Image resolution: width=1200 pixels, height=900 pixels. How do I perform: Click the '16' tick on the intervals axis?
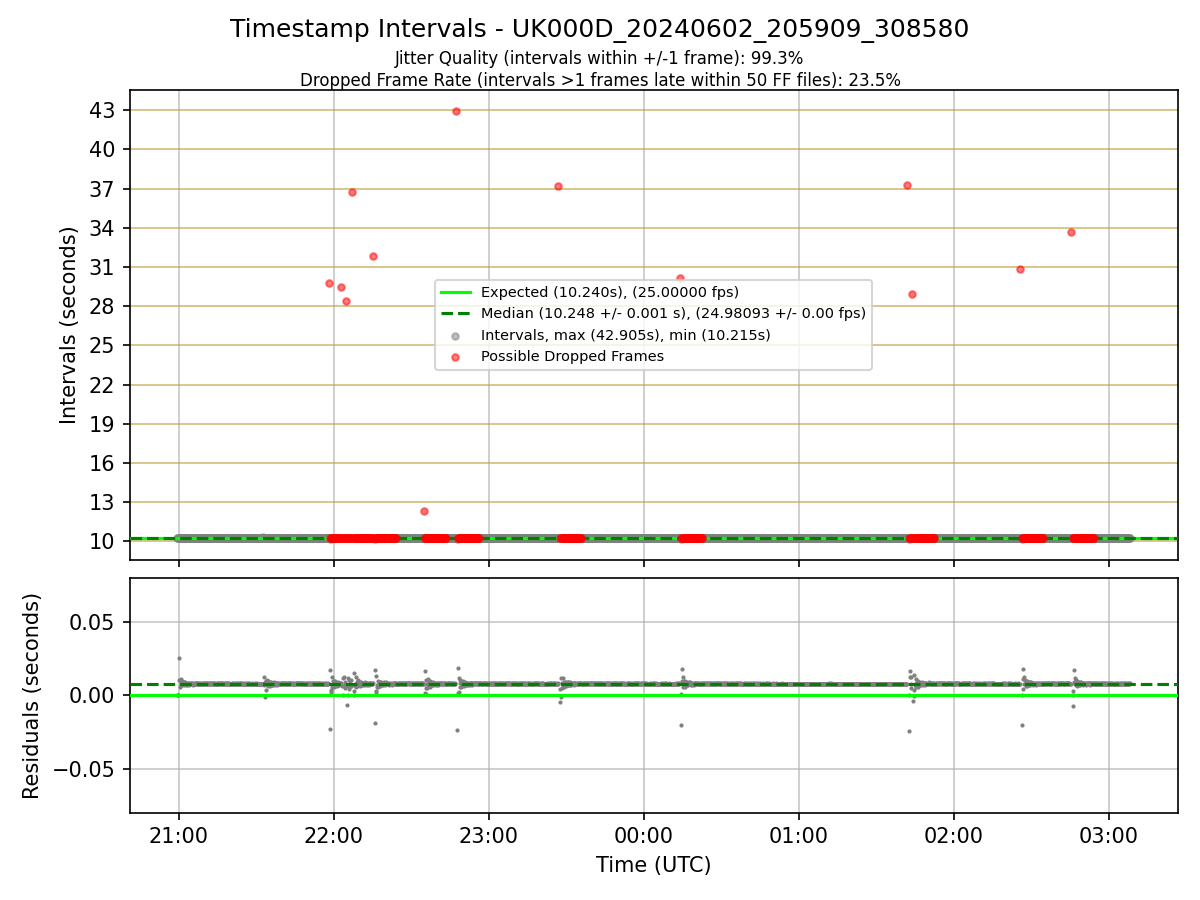[103, 463]
